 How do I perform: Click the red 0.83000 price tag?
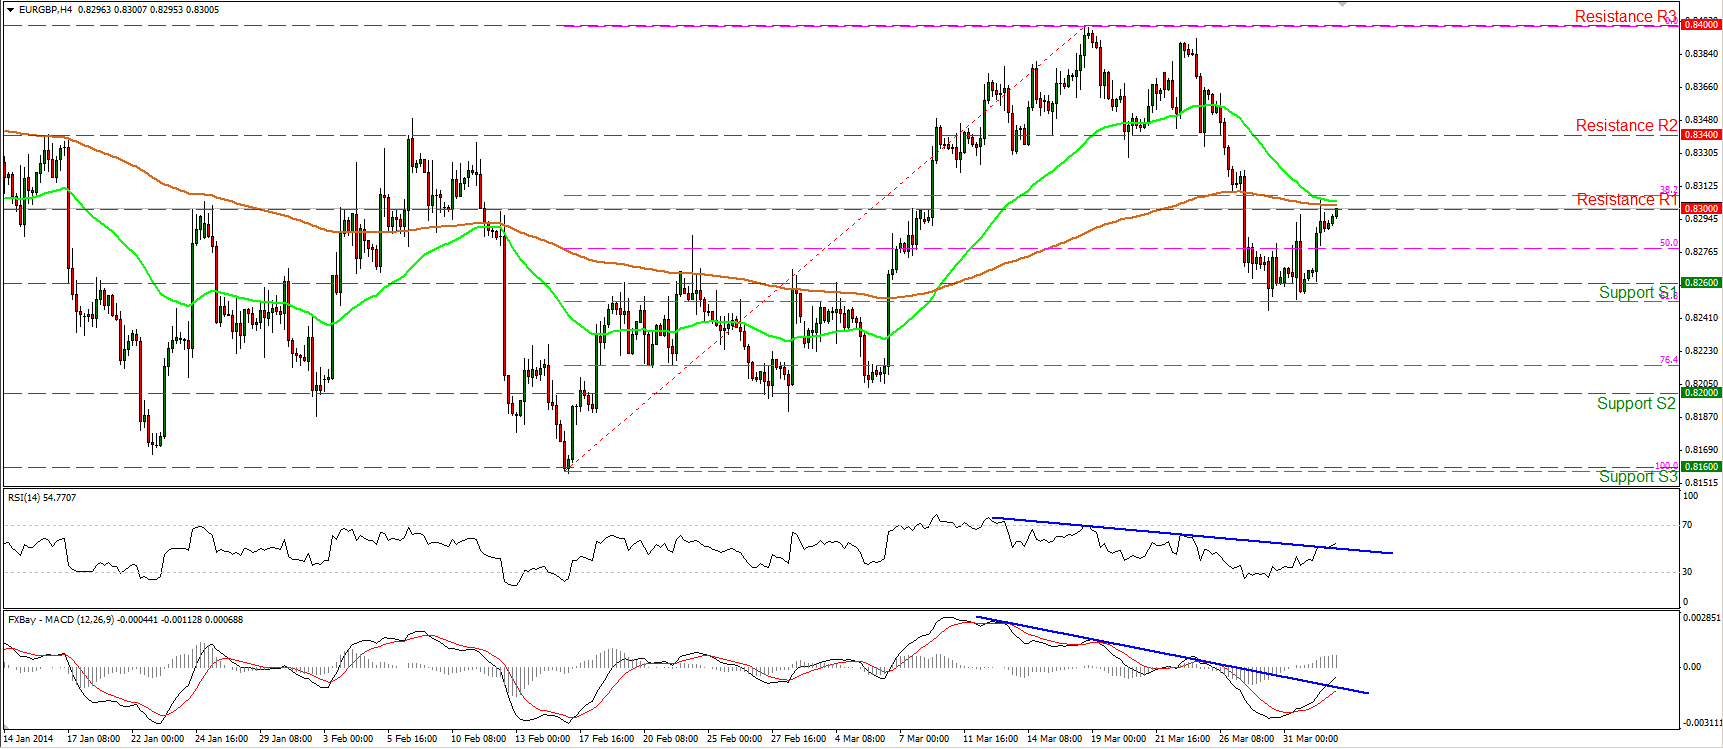[1701, 209]
